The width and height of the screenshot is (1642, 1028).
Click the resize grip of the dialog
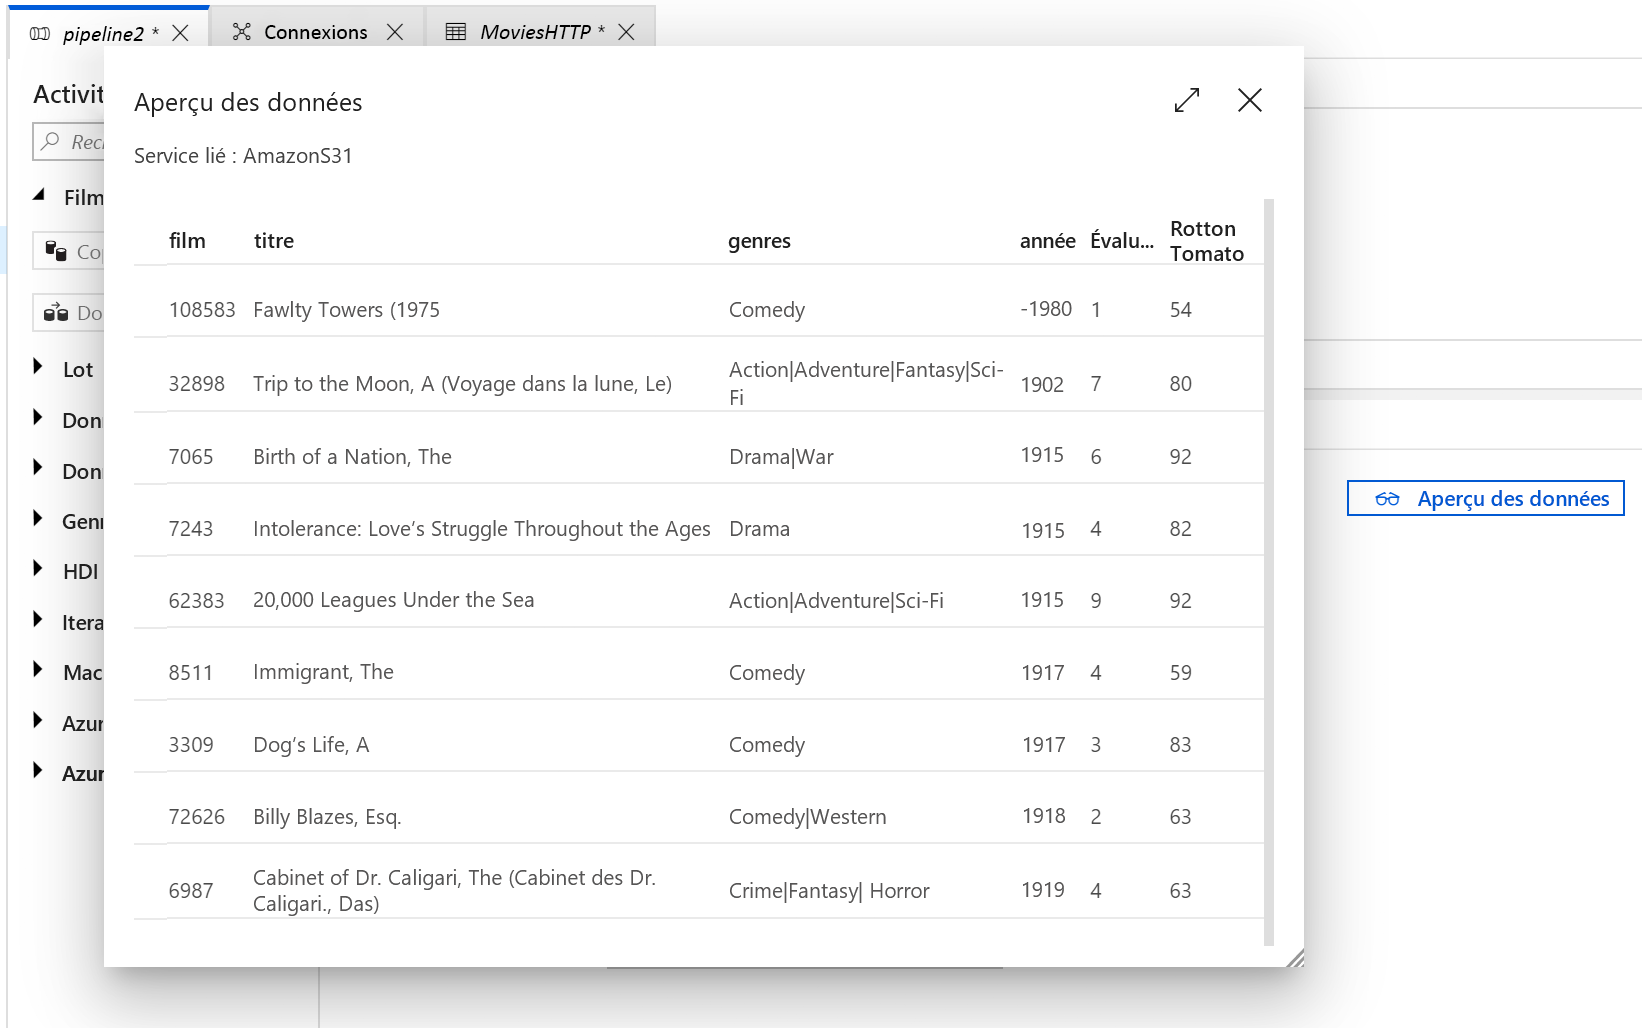(1295, 958)
